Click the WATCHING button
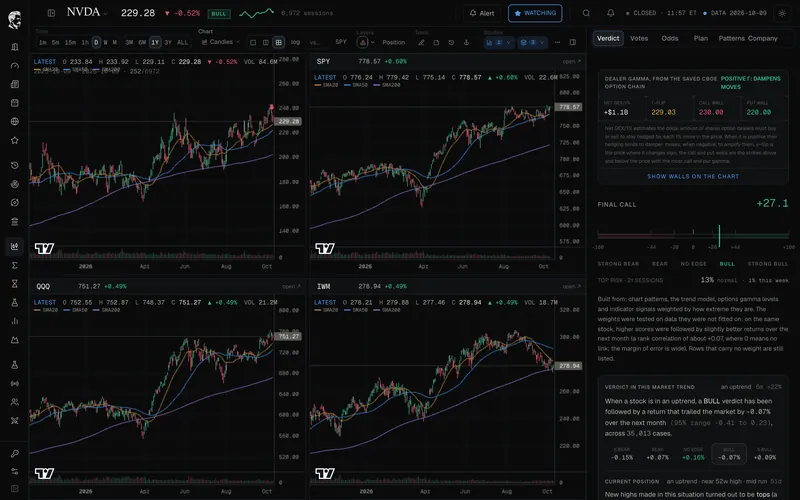This screenshot has height=500, width=800. pos(535,13)
